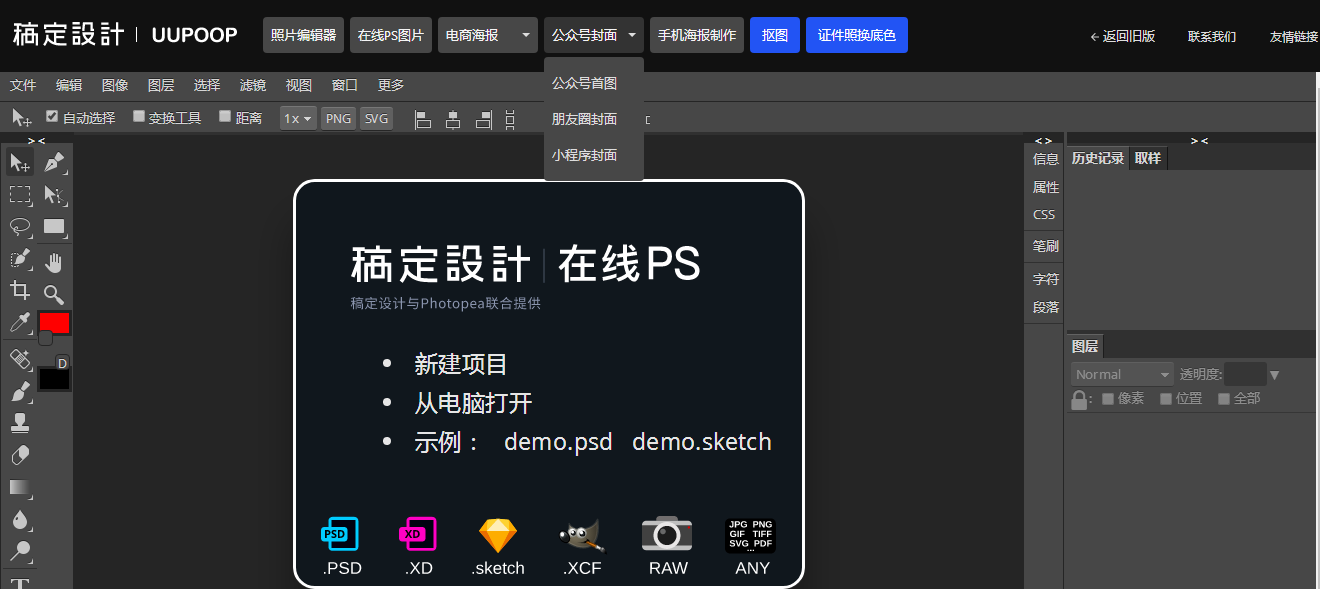Align right edges icon in options bar
1320x589 pixels.
(484, 119)
